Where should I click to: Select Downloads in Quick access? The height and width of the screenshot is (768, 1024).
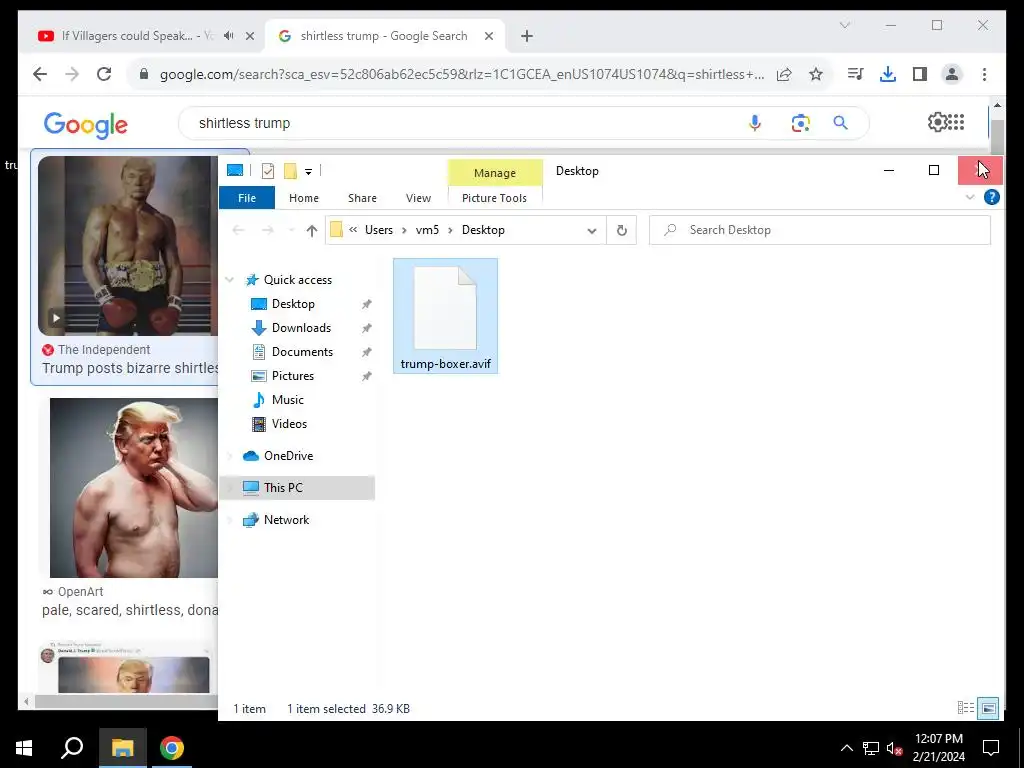(301, 328)
